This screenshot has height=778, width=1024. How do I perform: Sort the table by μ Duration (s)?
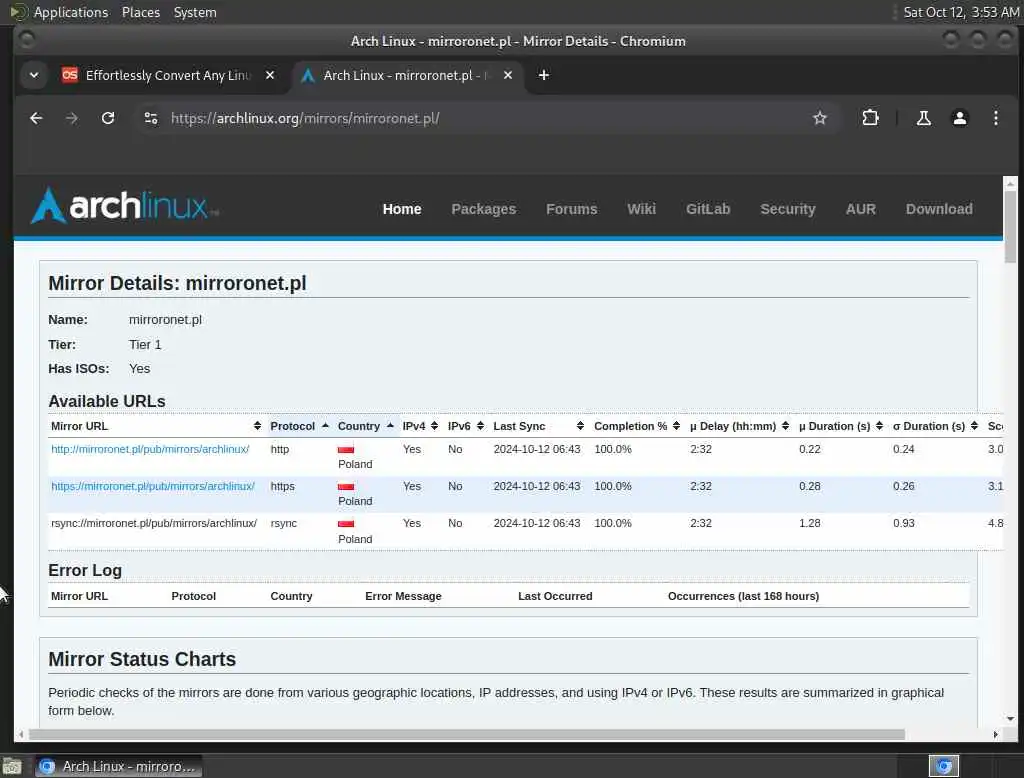841,426
